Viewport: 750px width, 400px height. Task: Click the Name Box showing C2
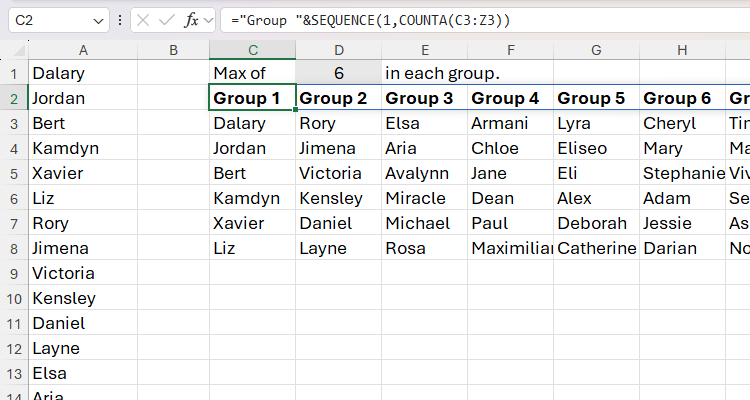click(x=50, y=20)
